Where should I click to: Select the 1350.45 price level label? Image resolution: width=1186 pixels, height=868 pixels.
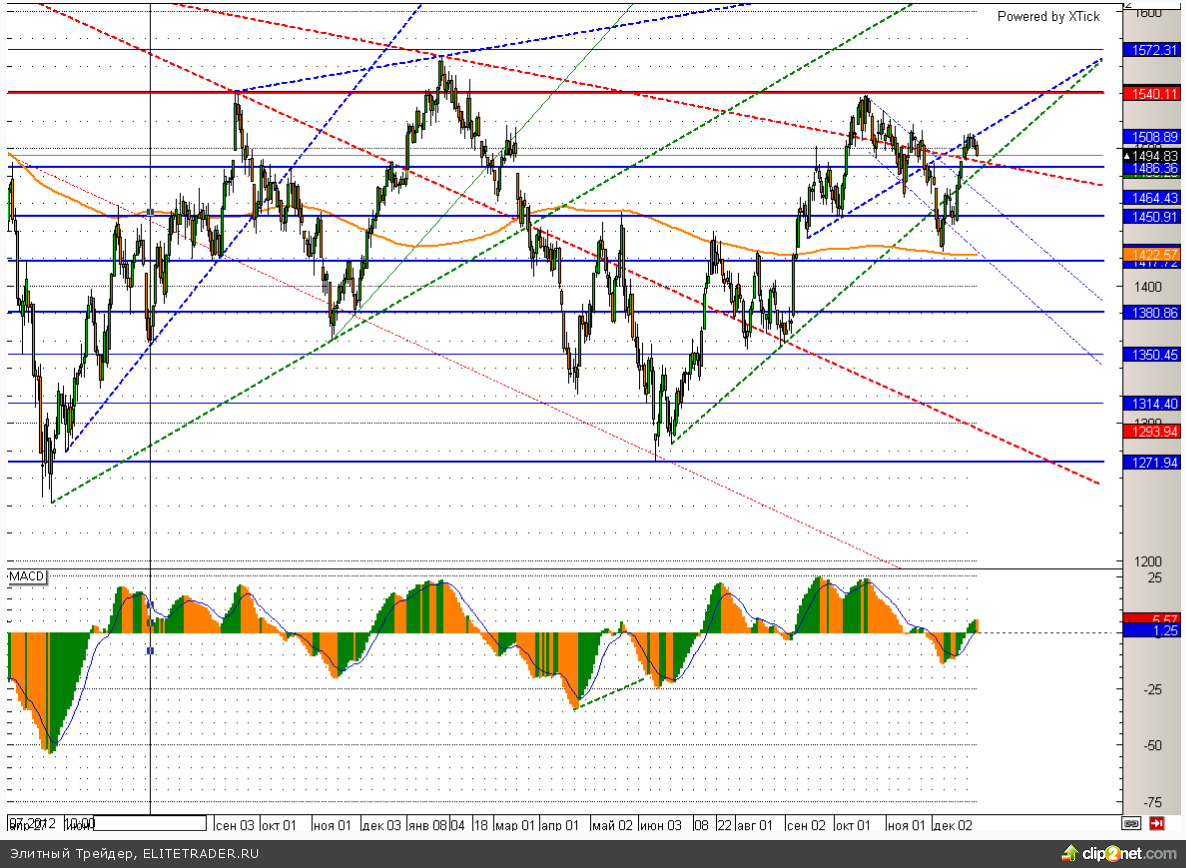pos(1151,355)
